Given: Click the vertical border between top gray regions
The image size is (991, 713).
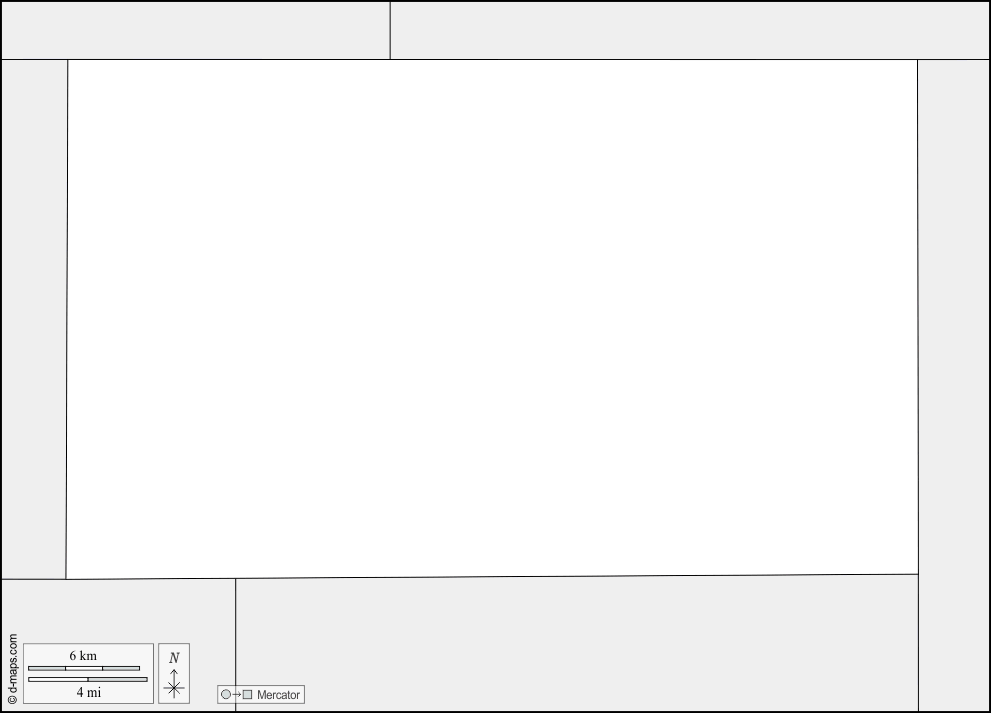Looking at the screenshot, I should [390, 30].
